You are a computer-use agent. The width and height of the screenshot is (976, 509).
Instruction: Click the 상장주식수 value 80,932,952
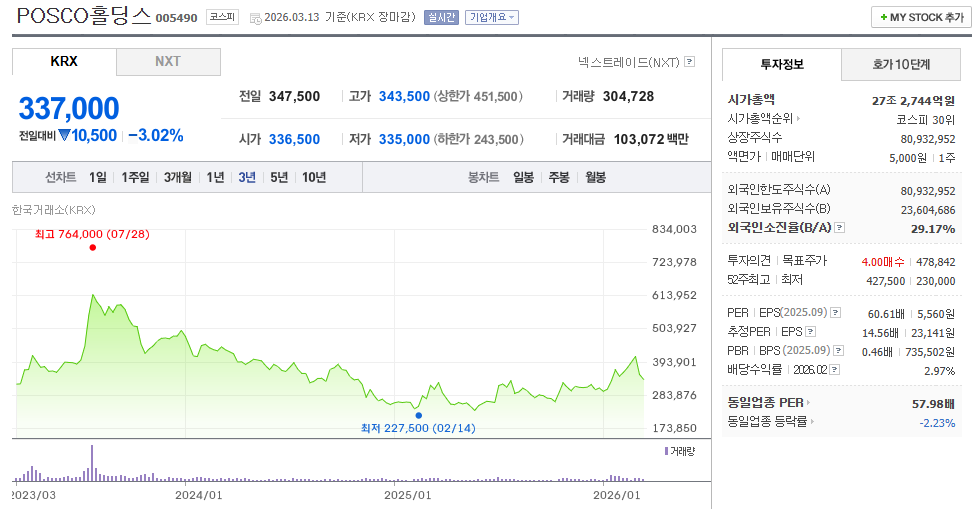(927, 139)
